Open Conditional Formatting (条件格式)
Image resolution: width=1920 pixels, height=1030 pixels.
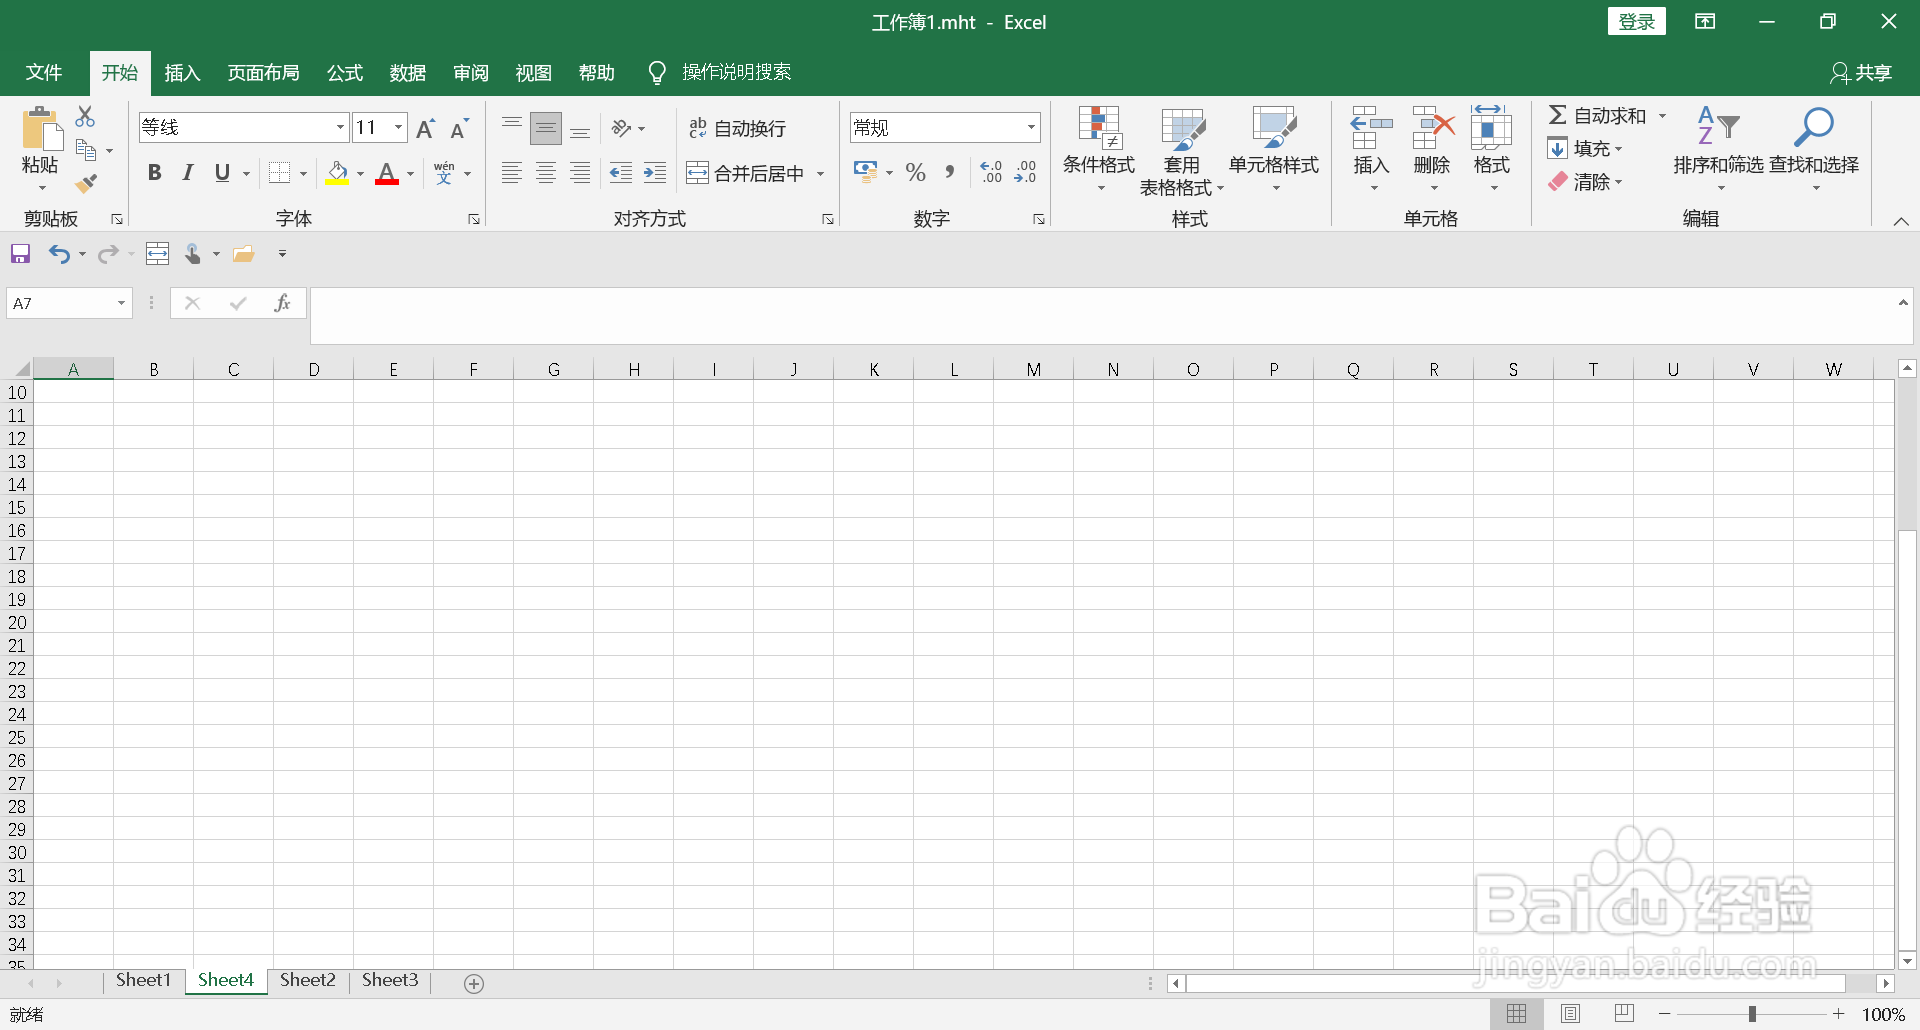(1099, 149)
